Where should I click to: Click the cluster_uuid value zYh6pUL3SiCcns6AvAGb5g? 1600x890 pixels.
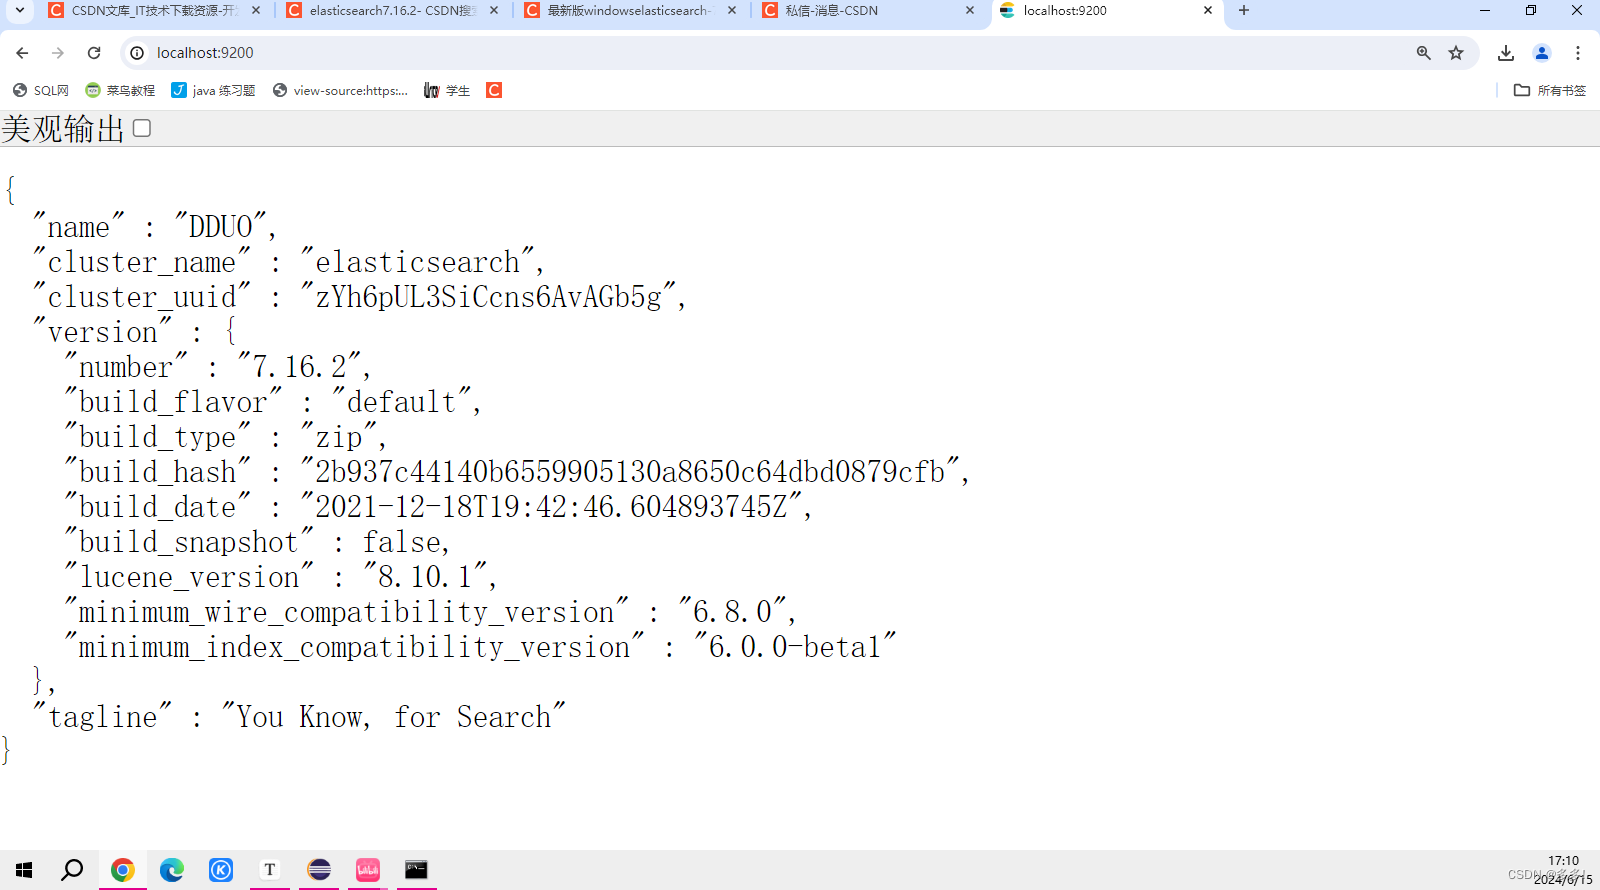point(489,297)
